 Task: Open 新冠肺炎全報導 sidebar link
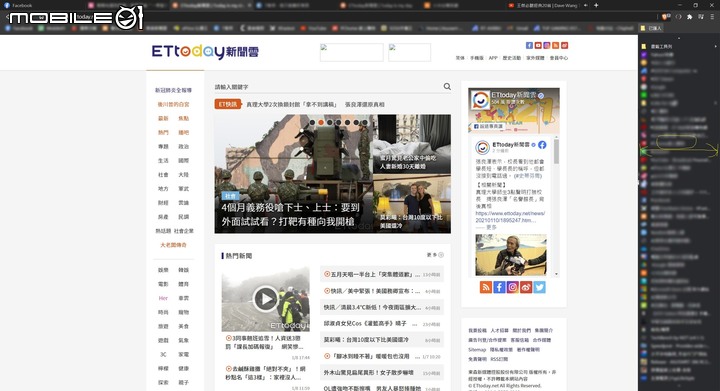(x=173, y=90)
